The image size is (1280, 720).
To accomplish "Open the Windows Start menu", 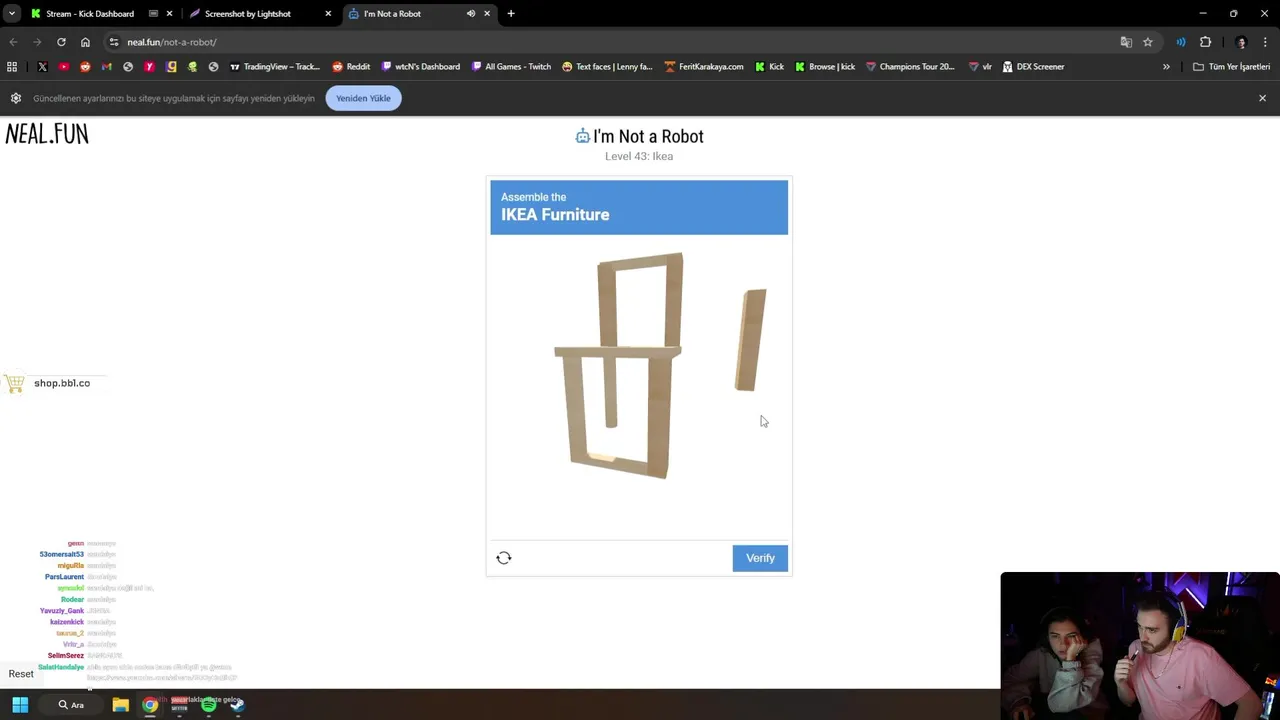I will point(20,705).
